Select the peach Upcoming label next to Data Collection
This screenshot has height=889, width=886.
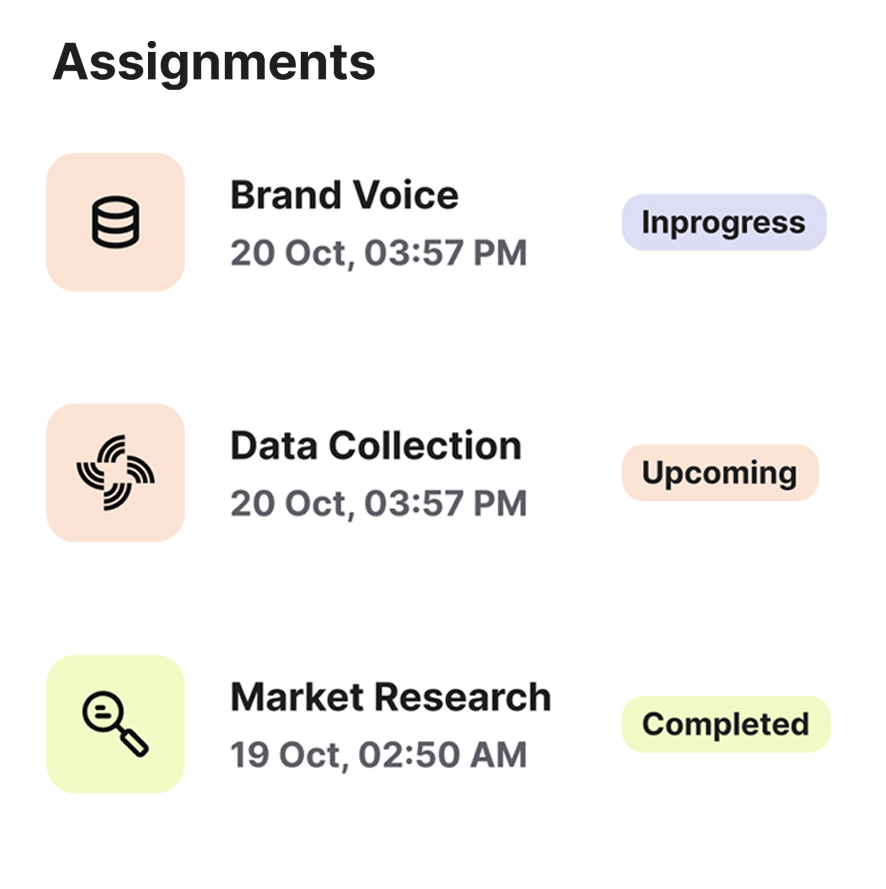tap(719, 473)
